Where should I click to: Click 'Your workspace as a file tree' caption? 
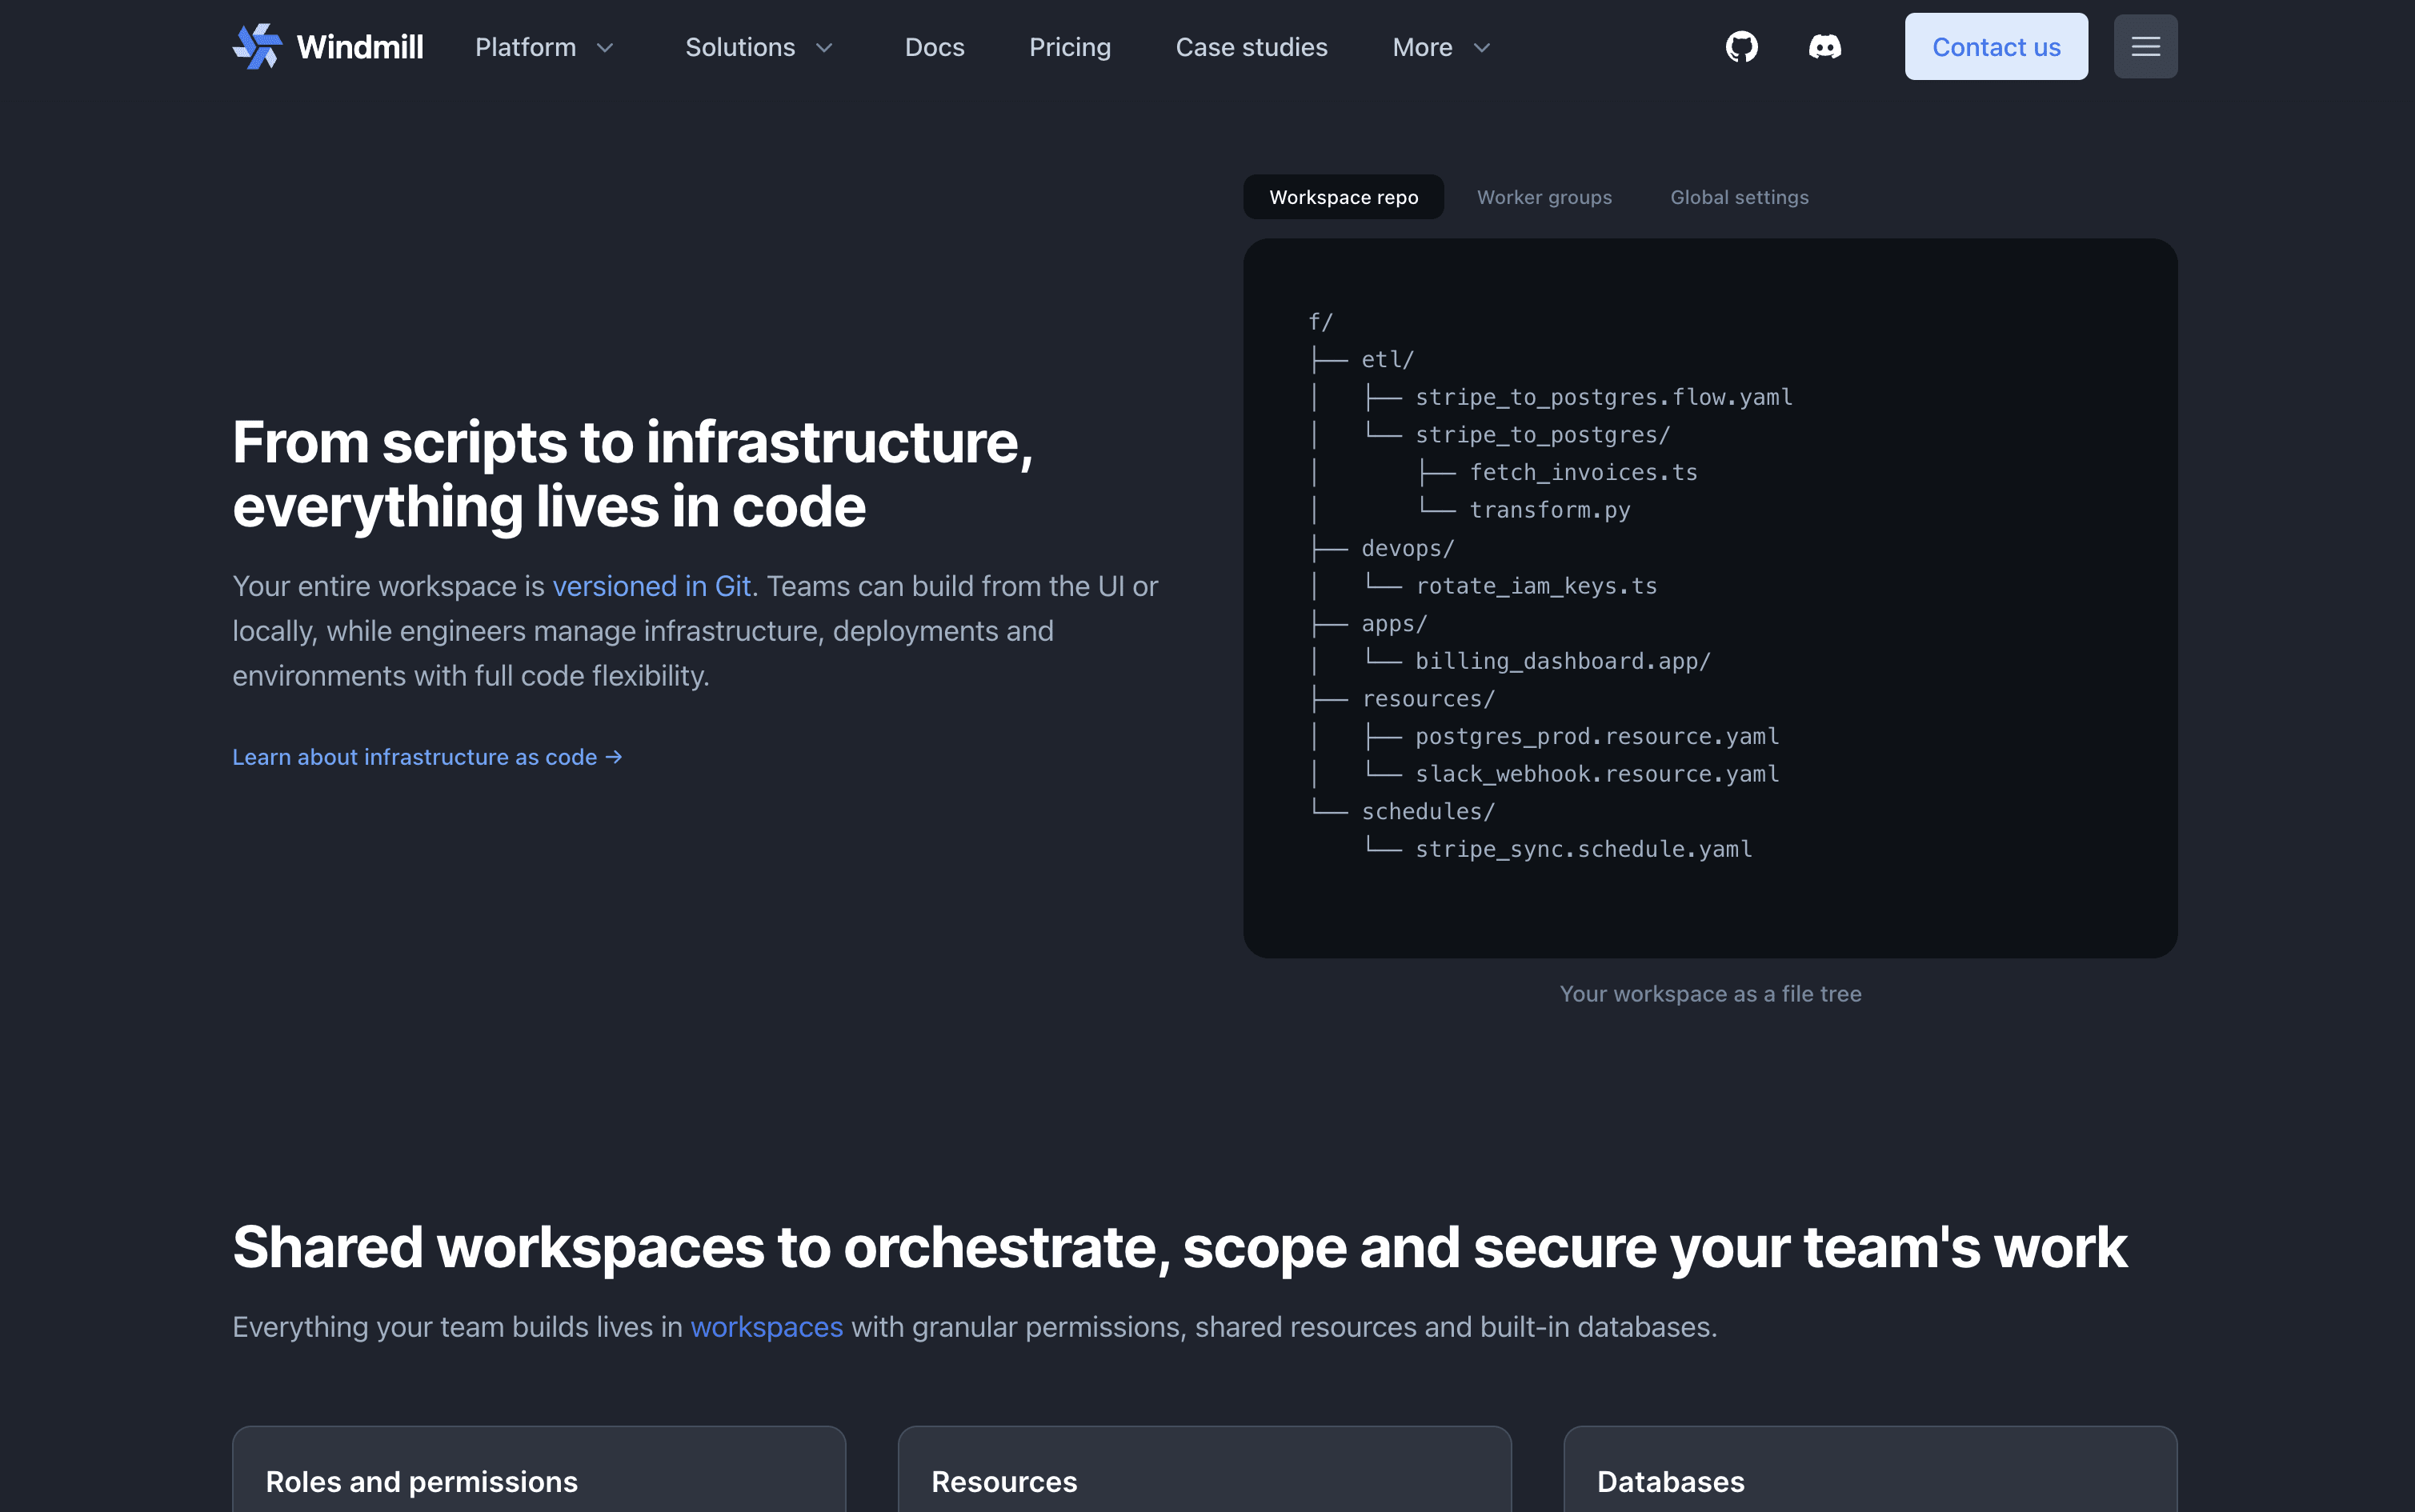click(1710, 994)
